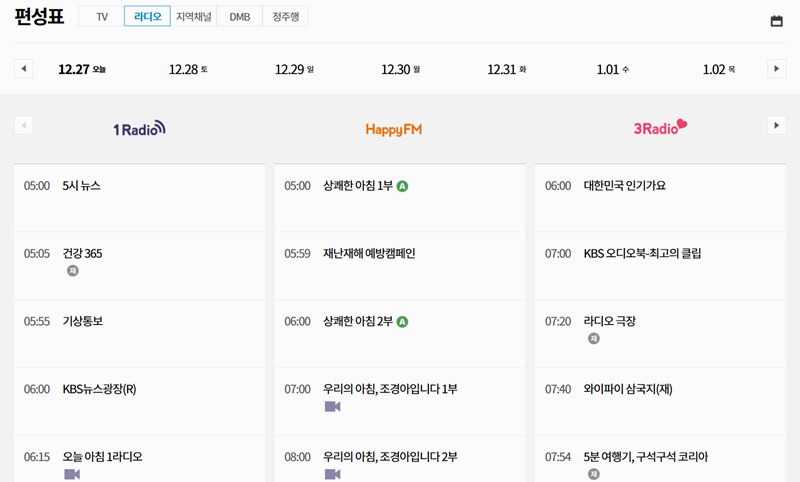Click video icon under 조경아입니다 2부
The height and width of the screenshot is (482, 800).
(333, 474)
